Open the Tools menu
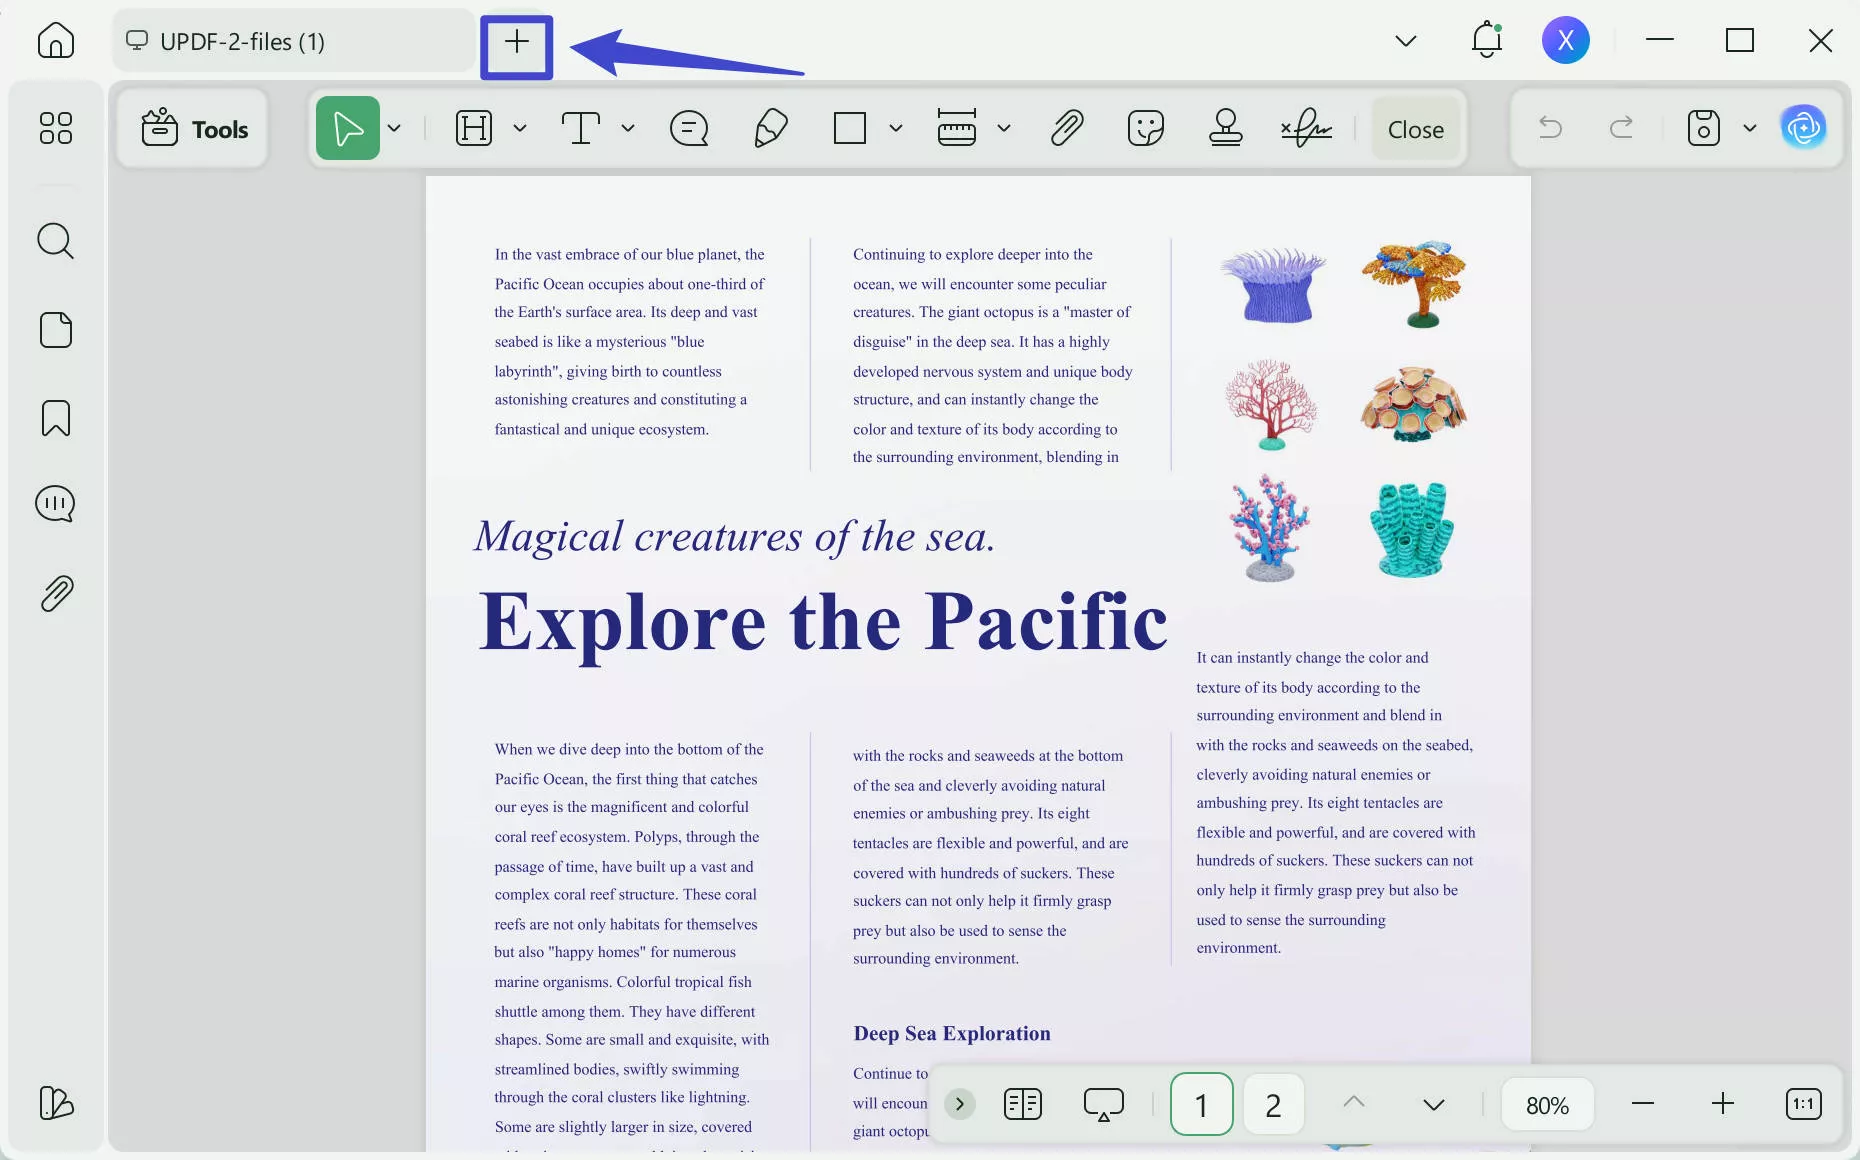This screenshot has width=1860, height=1160. tap(193, 128)
